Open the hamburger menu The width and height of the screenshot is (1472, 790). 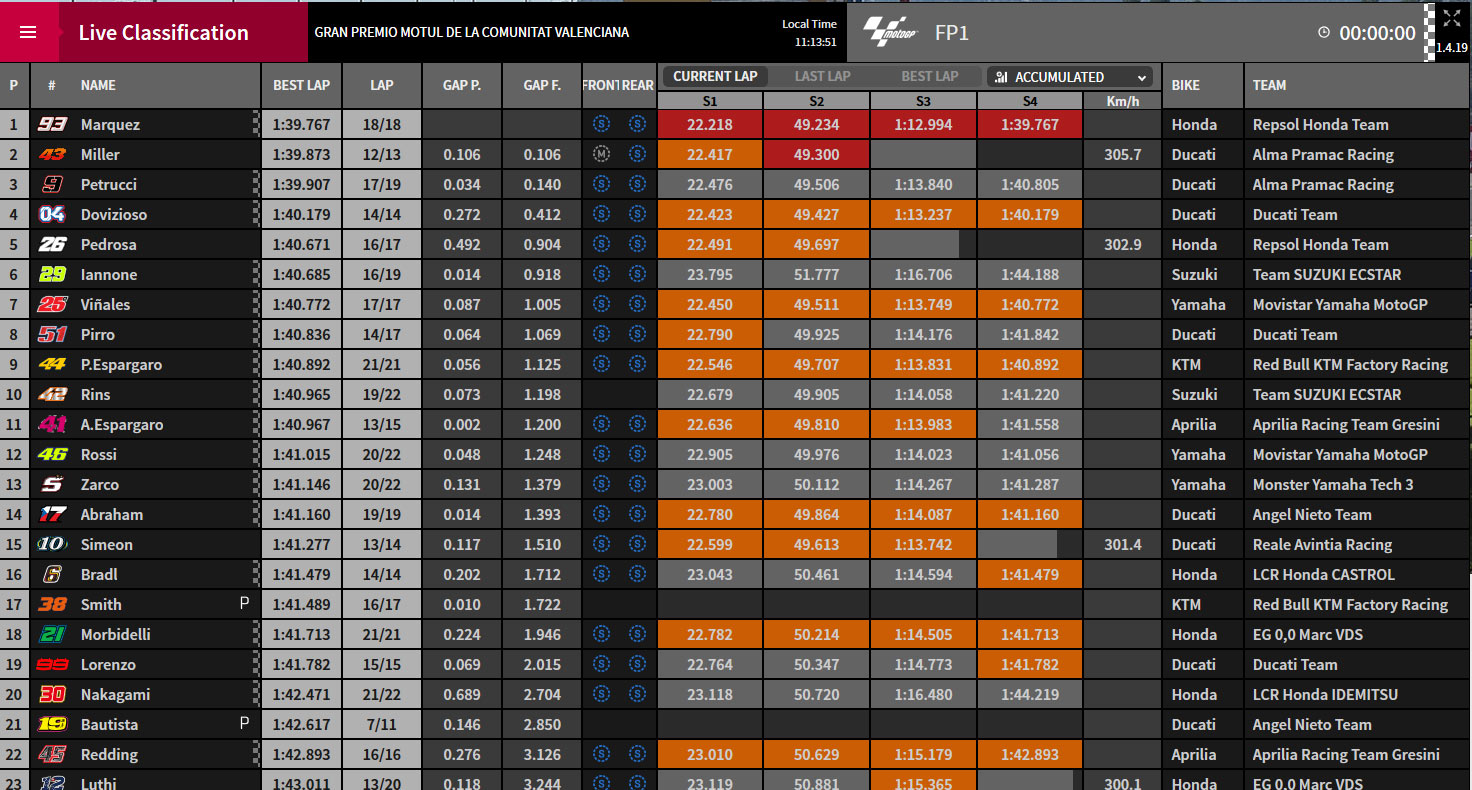point(28,32)
